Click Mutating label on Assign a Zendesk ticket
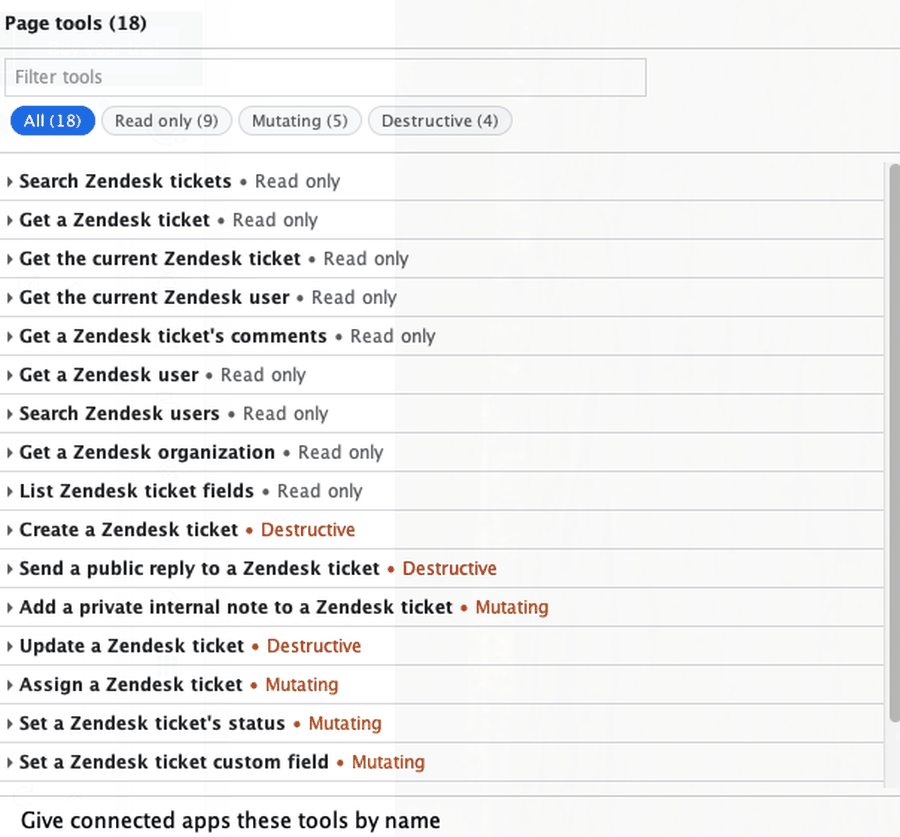 point(301,685)
